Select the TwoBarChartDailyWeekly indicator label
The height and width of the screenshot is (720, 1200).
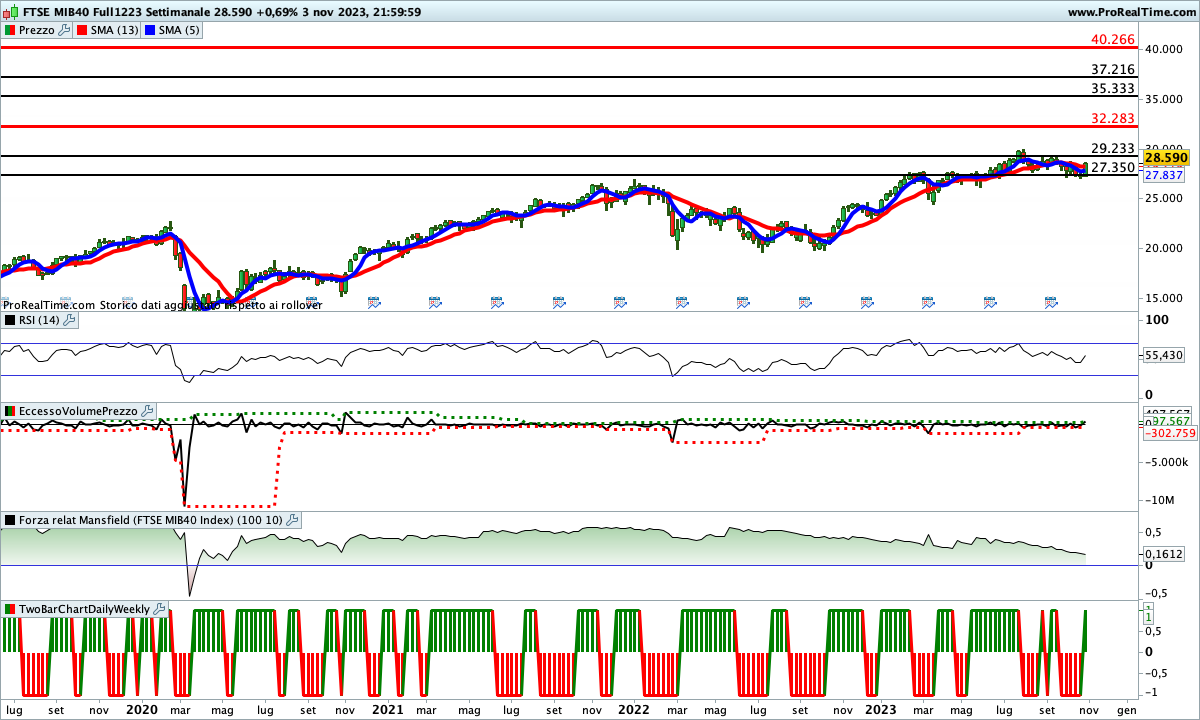tap(84, 608)
